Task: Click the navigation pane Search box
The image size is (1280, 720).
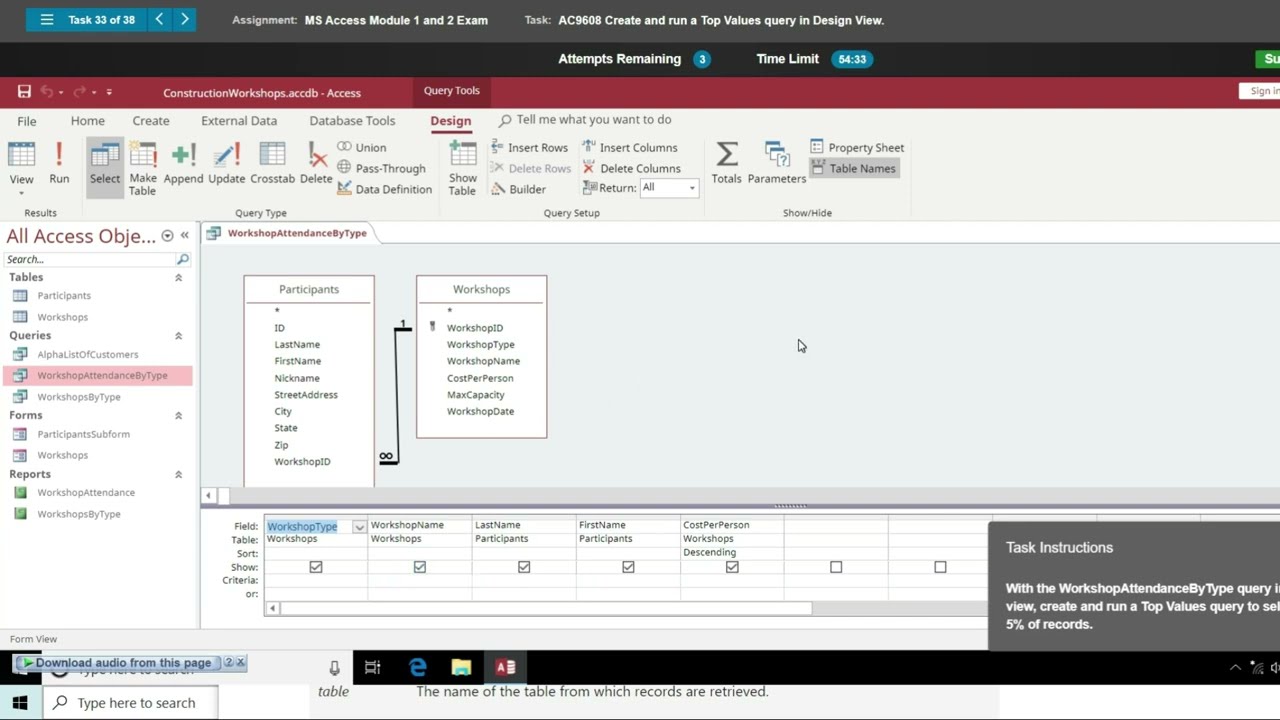Action: pos(90,259)
